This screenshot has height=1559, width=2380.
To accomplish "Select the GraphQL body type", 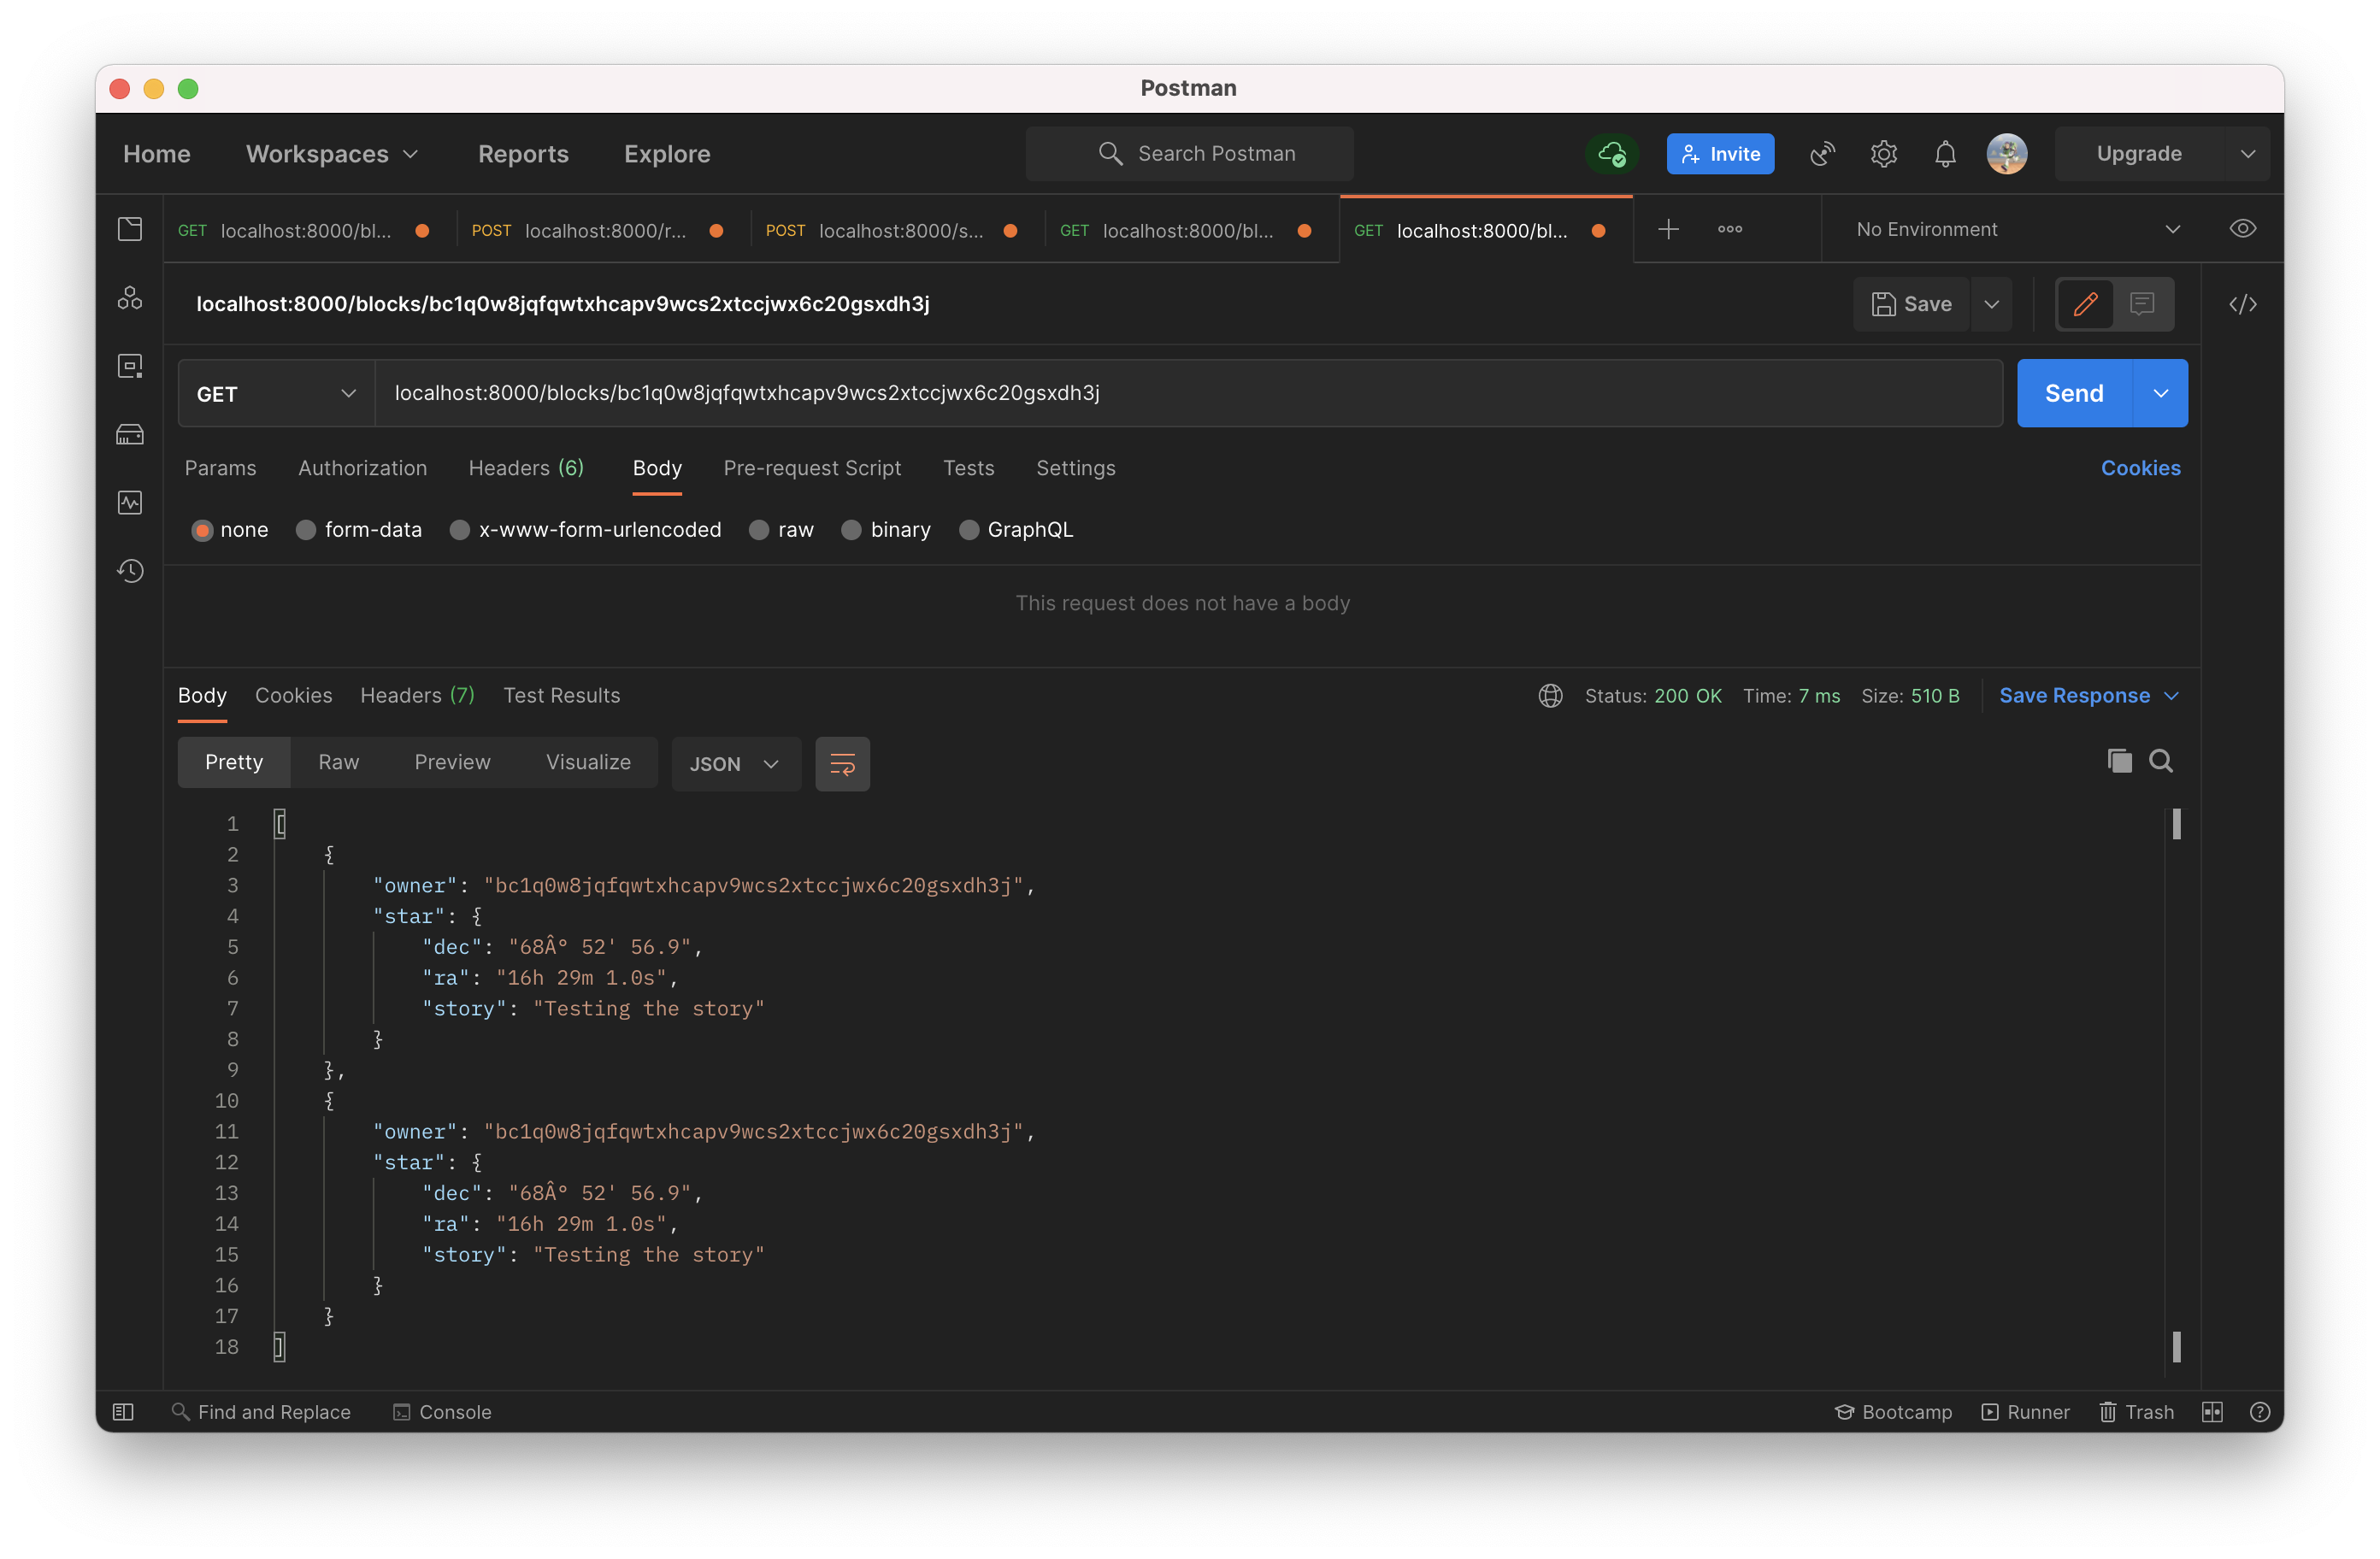I will pos(1016,530).
